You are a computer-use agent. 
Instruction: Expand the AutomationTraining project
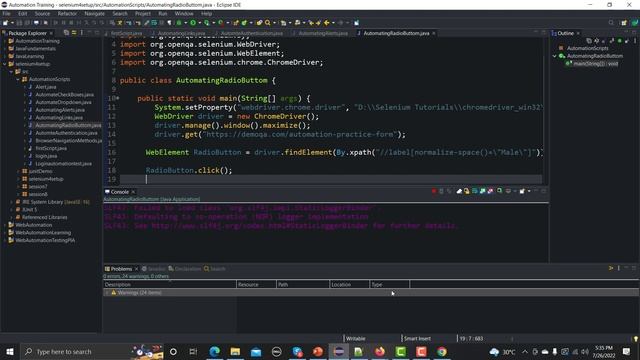pos(5,41)
